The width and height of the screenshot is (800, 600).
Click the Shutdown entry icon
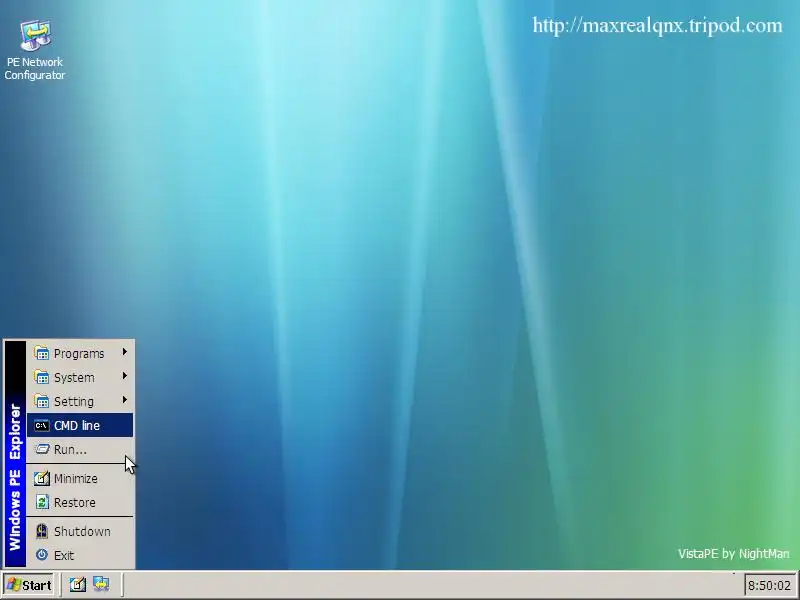(x=42, y=531)
